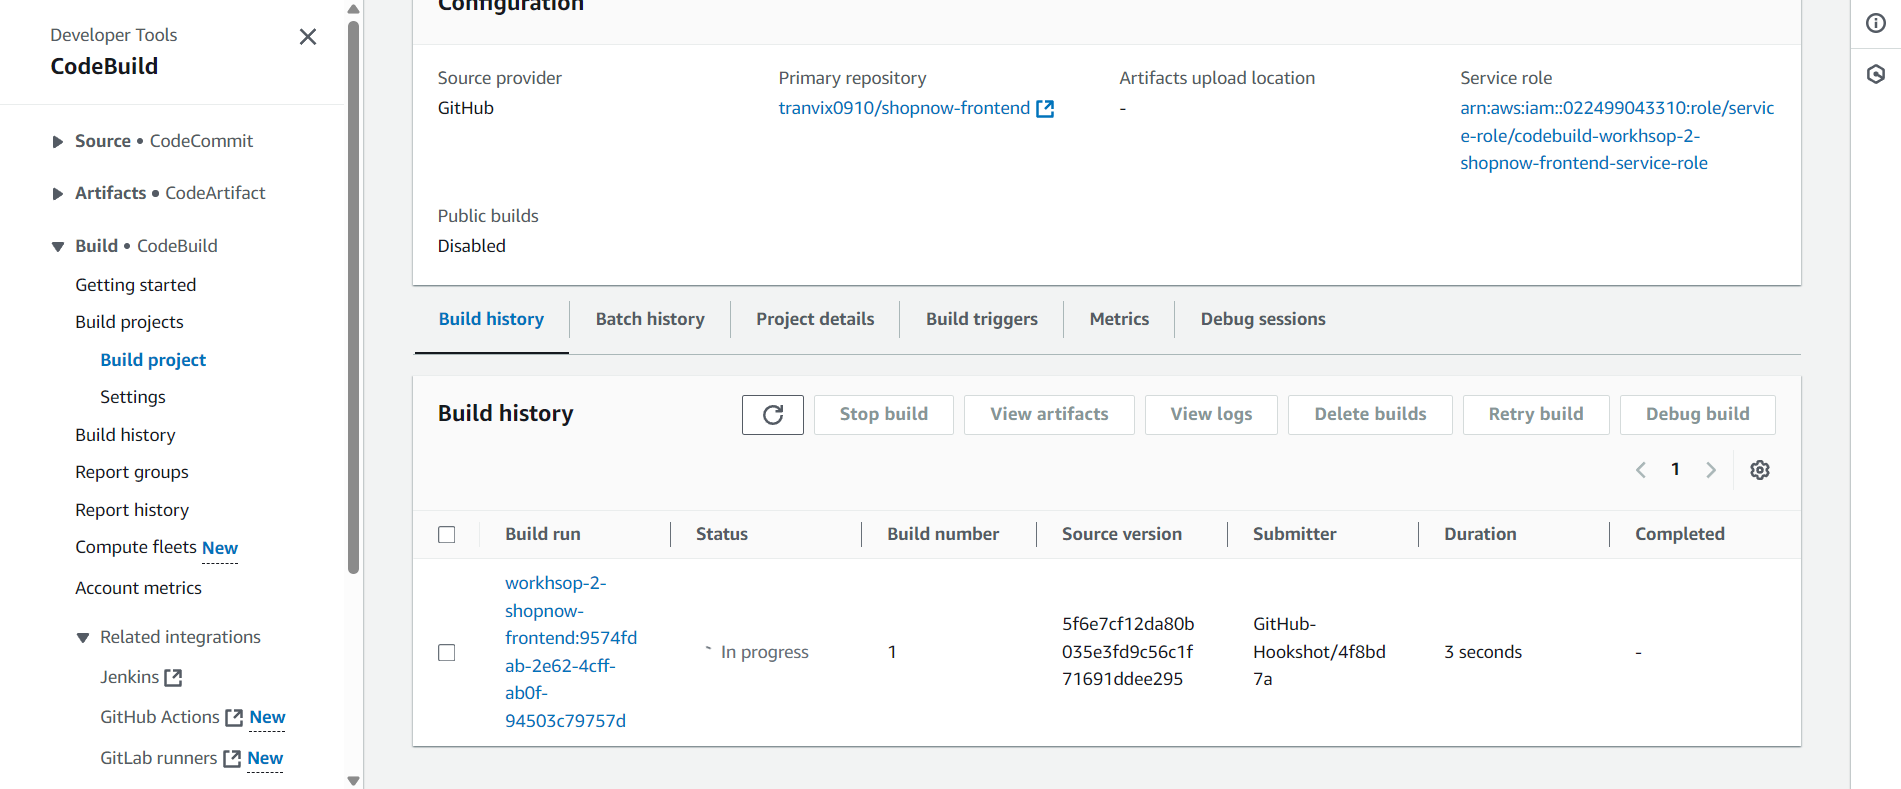Click the Status column header
This screenshot has width=1901, height=789.
722,534
